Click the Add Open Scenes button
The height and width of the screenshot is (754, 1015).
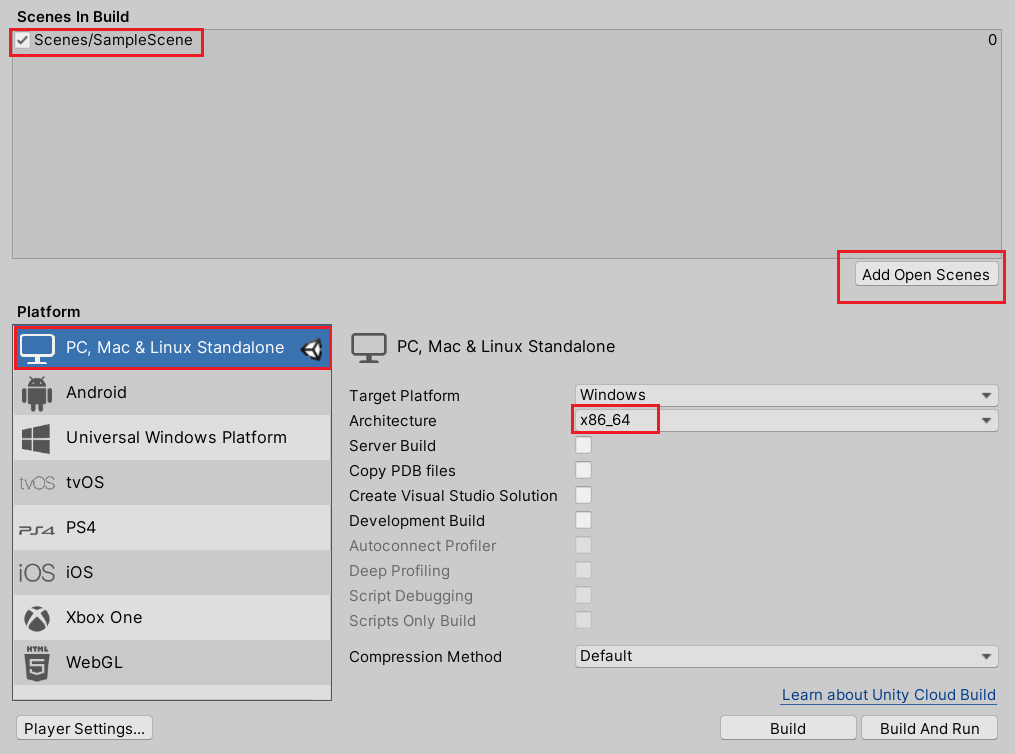[926, 274]
